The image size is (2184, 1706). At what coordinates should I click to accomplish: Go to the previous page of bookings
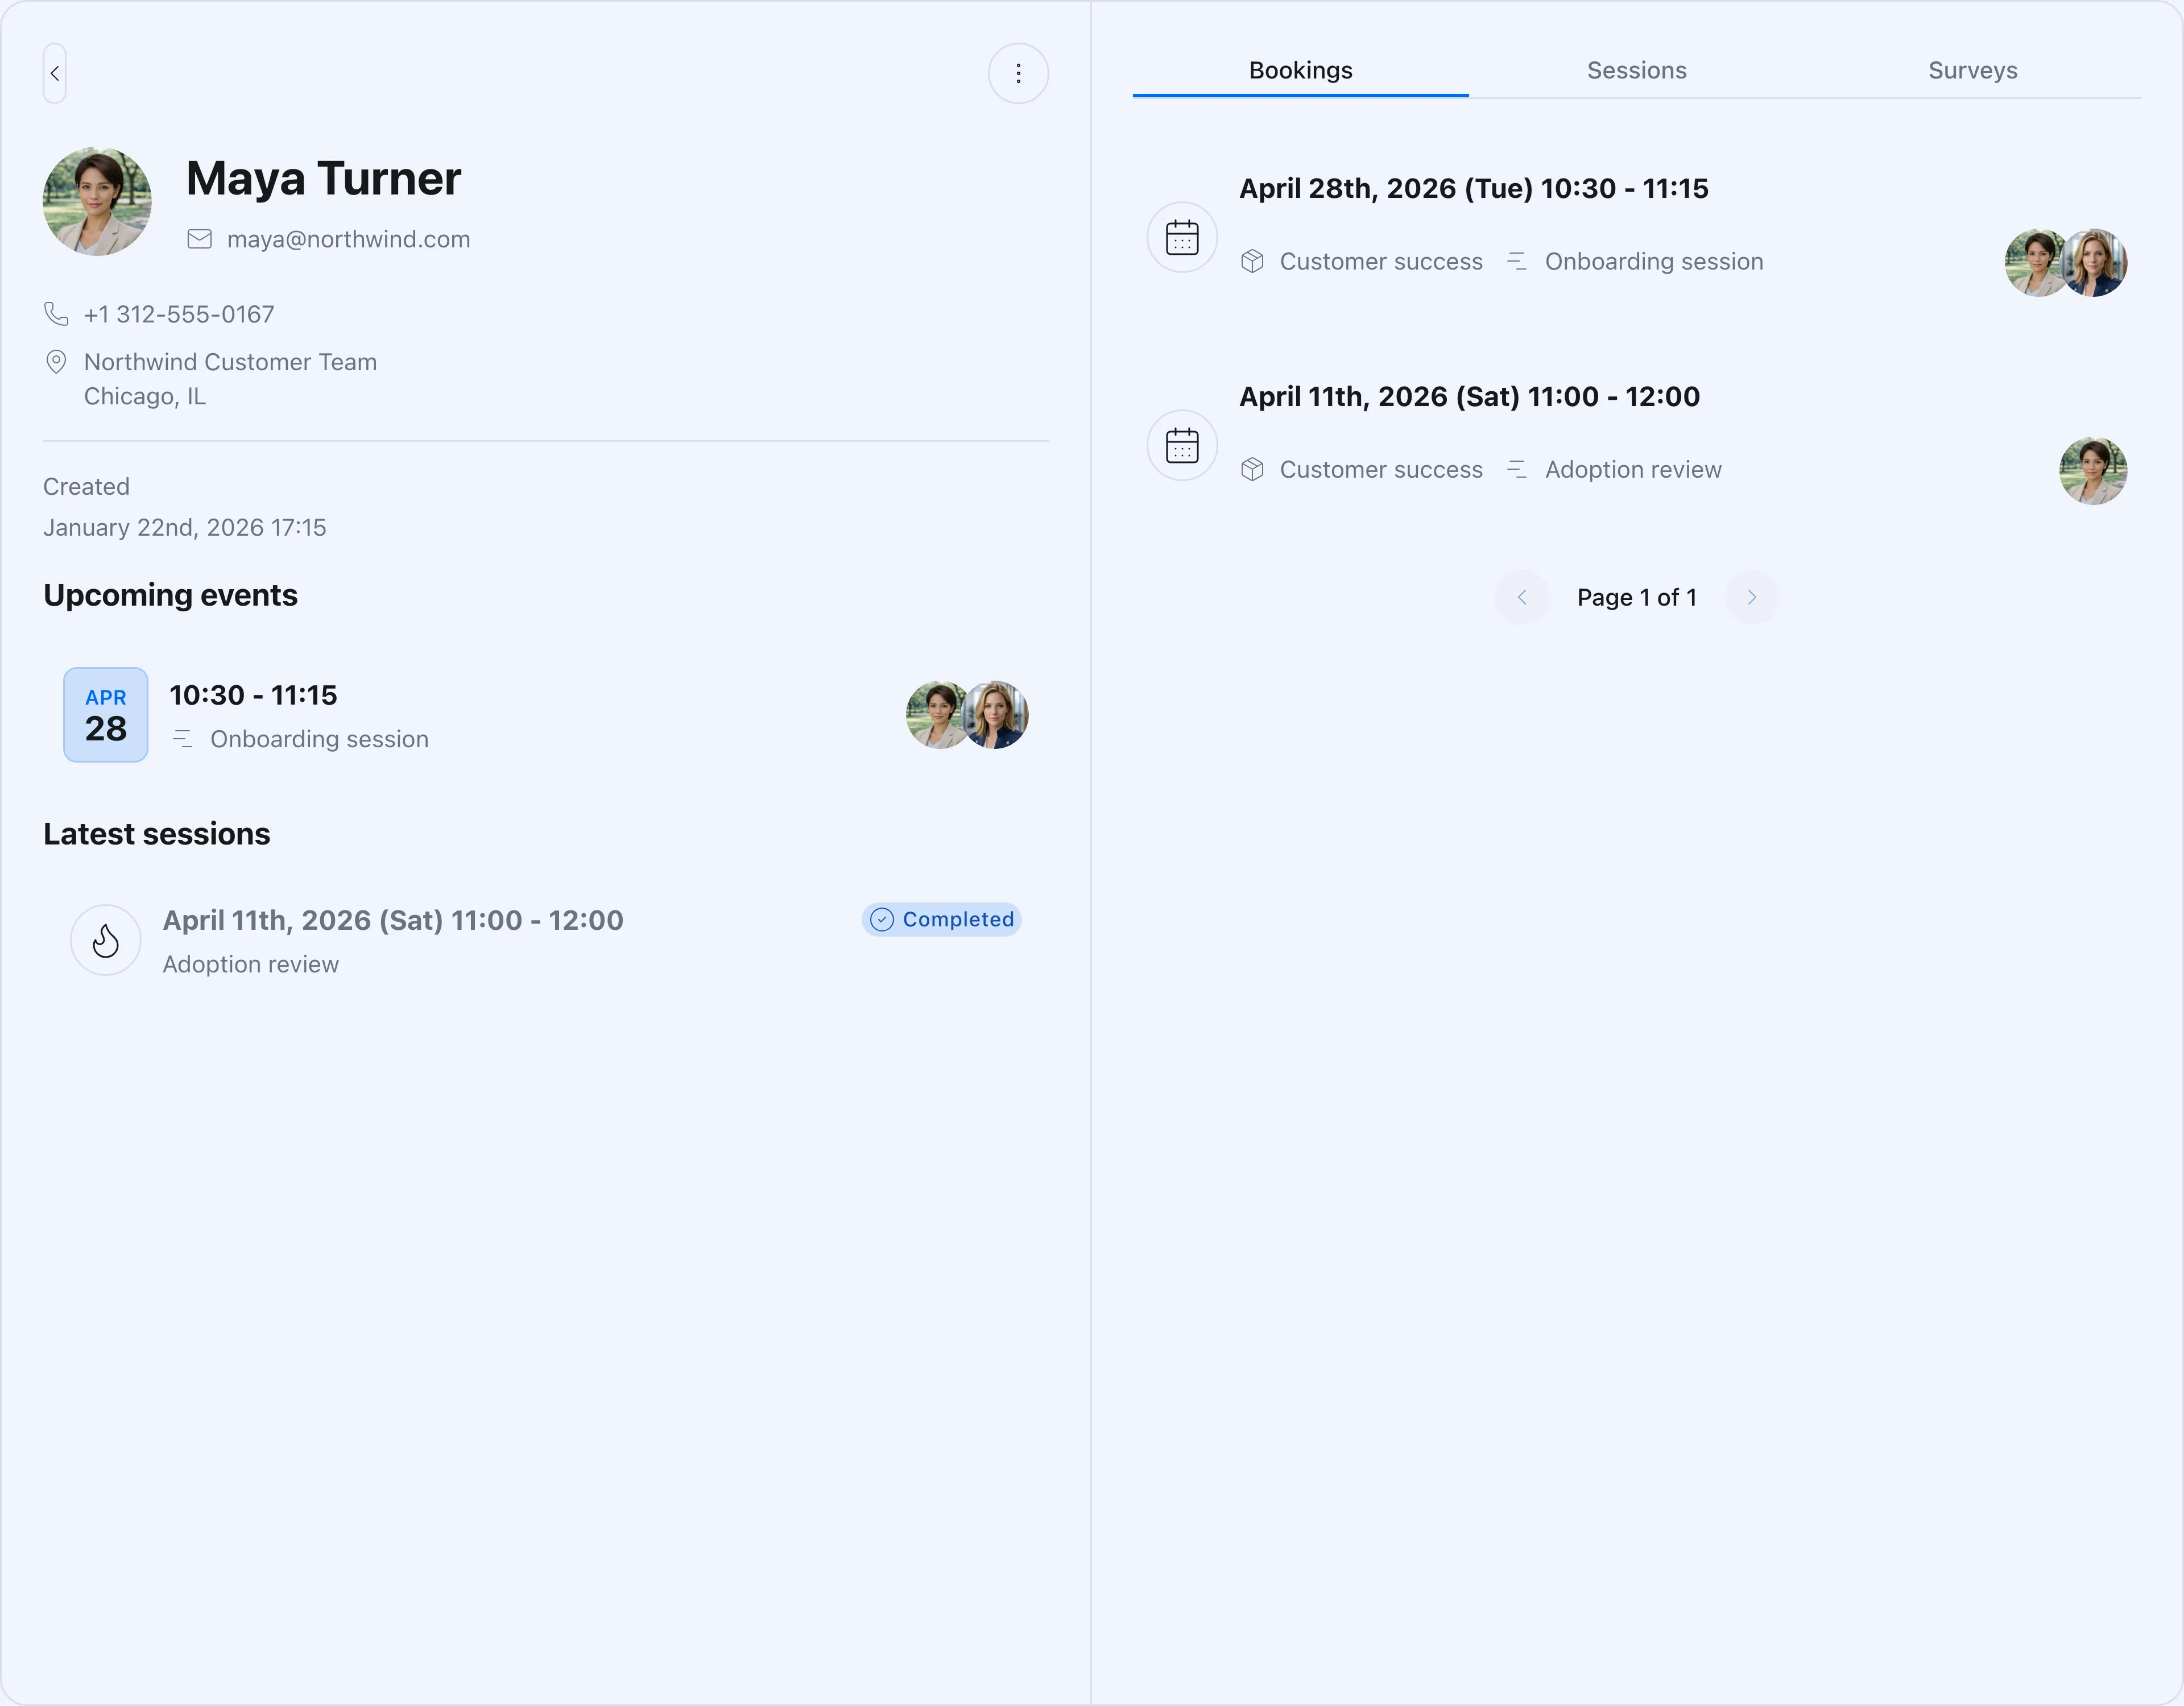point(1522,597)
